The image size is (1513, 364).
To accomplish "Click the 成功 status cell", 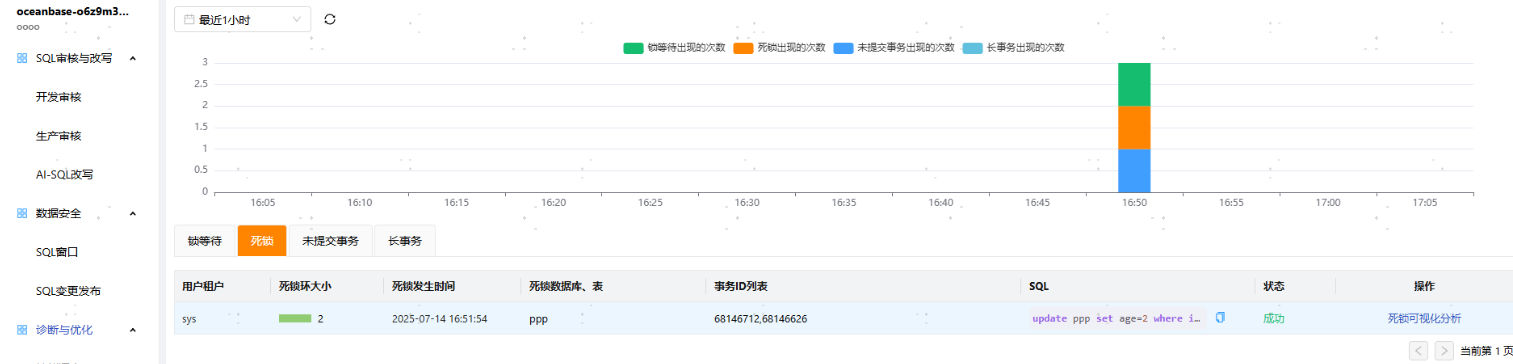I will click(x=1273, y=318).
